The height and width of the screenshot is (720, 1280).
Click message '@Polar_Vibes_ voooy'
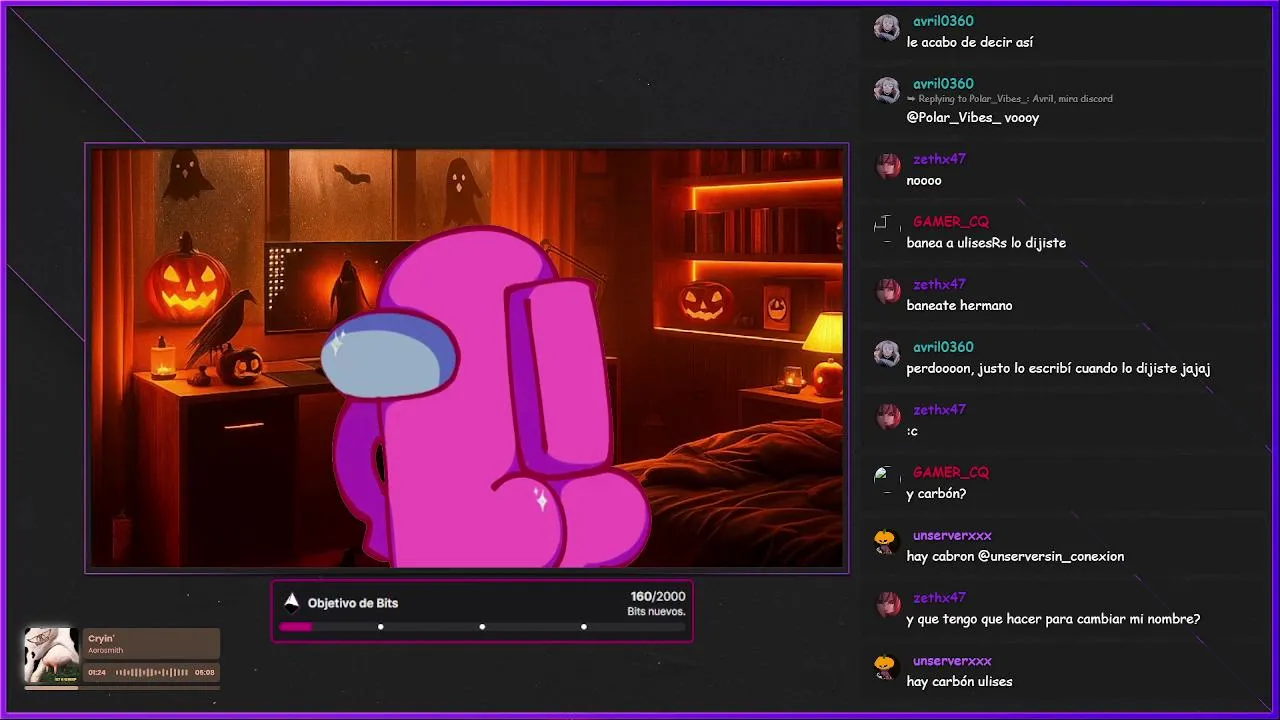pyautogui.click(x=973, y=118)
